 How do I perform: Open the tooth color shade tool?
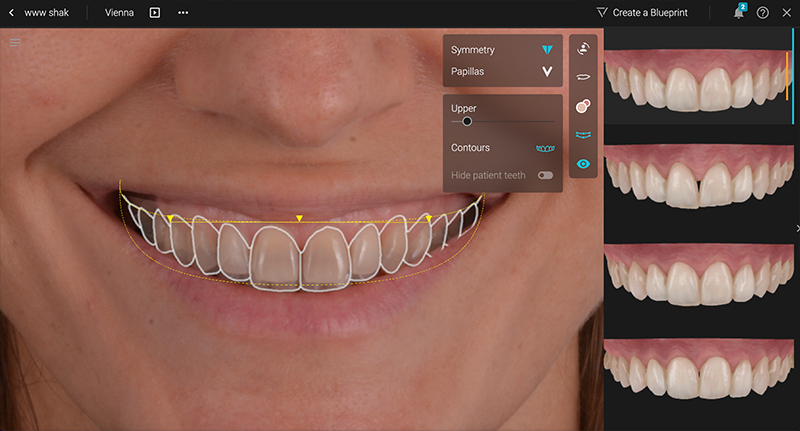click(x=583, y=106)
